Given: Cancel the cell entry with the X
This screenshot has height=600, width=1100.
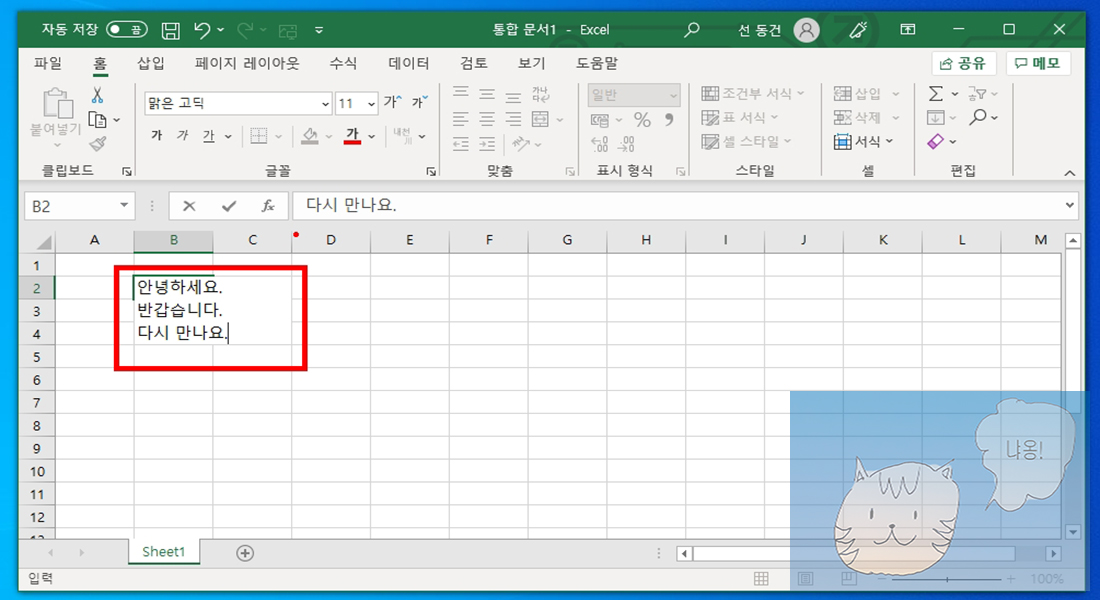Looking at the screenshot, I should (x=189, y=206).
